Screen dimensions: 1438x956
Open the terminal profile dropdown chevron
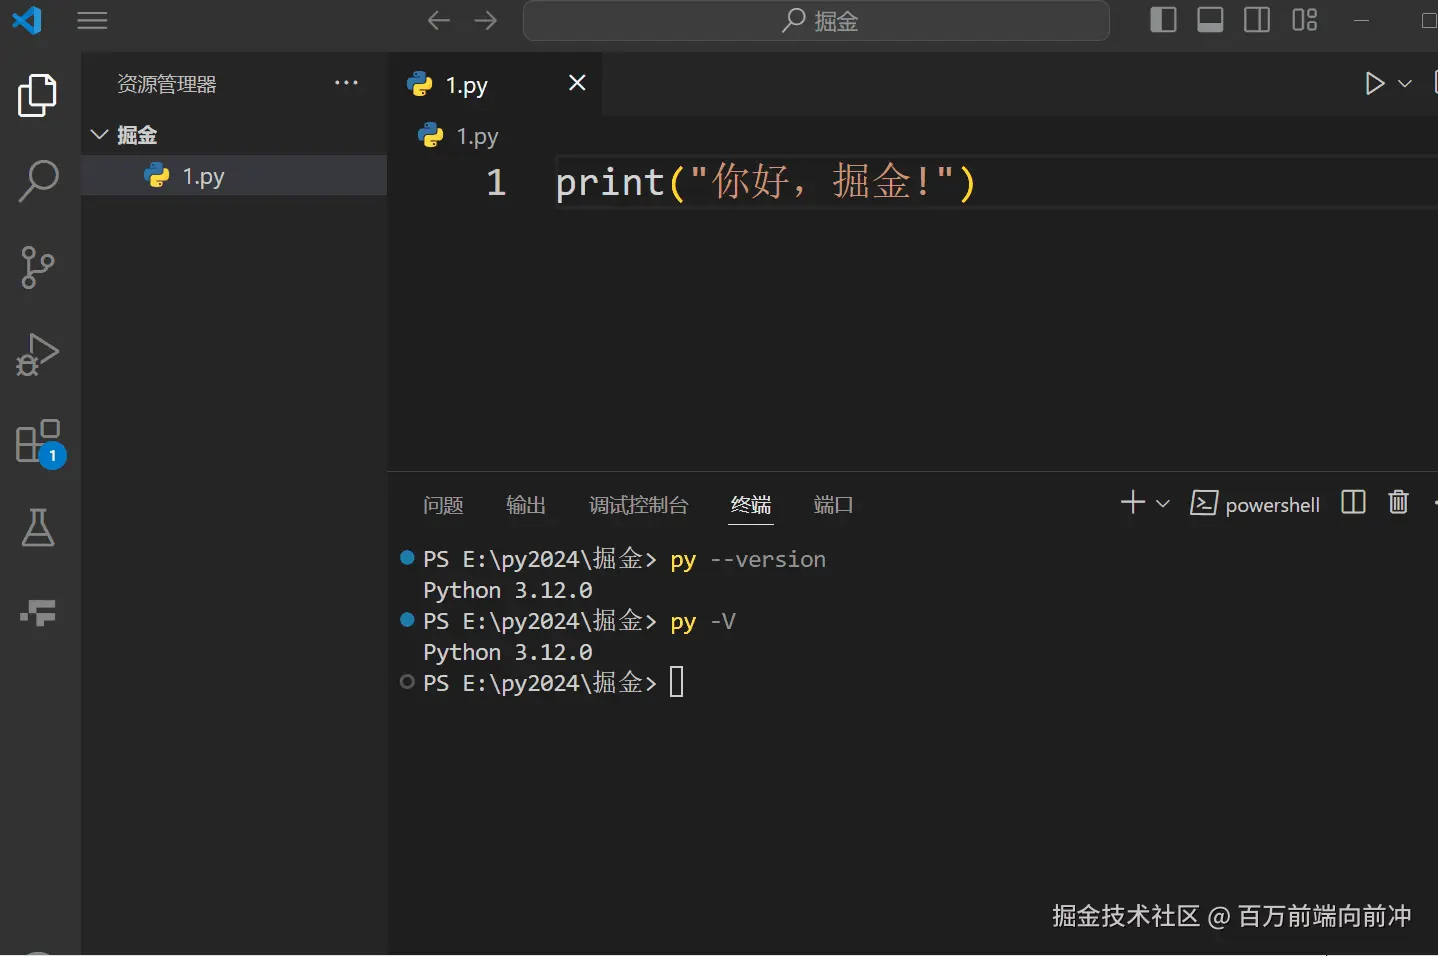[1161, 503]
